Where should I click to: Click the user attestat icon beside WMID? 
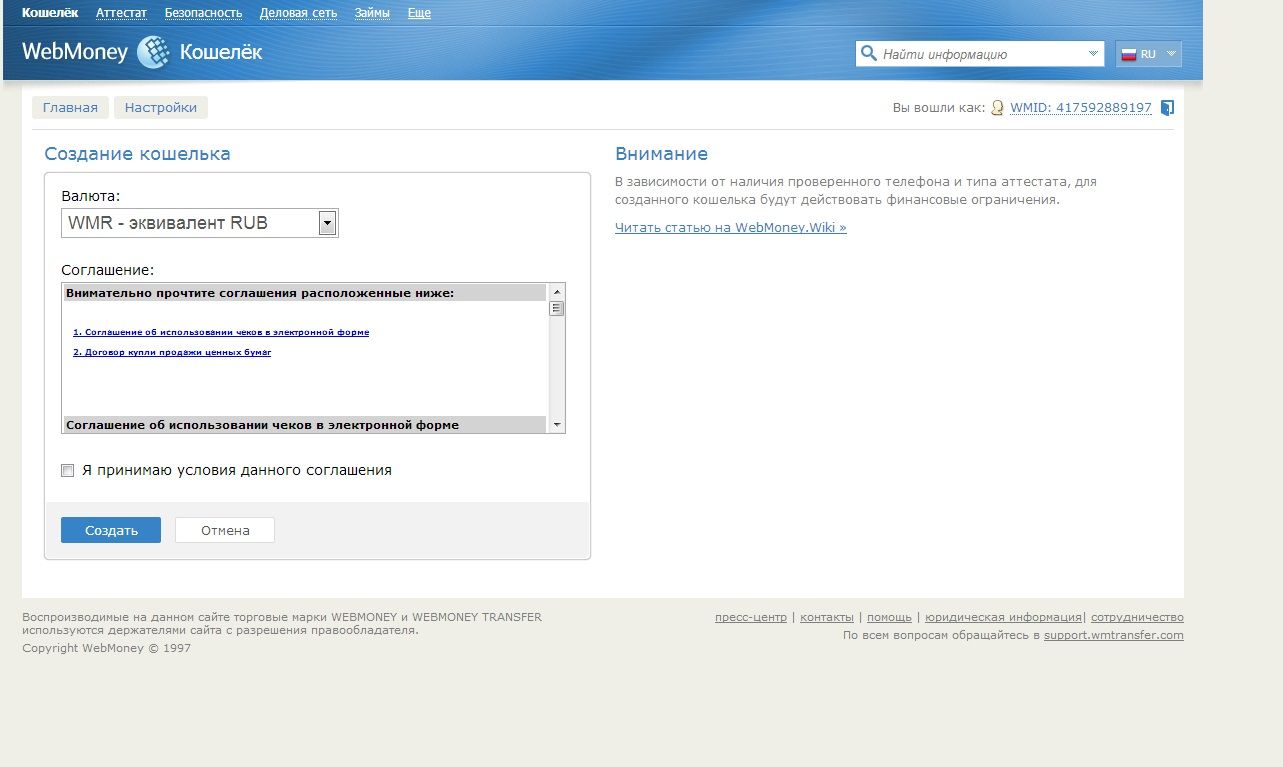(x=997, y=108)
